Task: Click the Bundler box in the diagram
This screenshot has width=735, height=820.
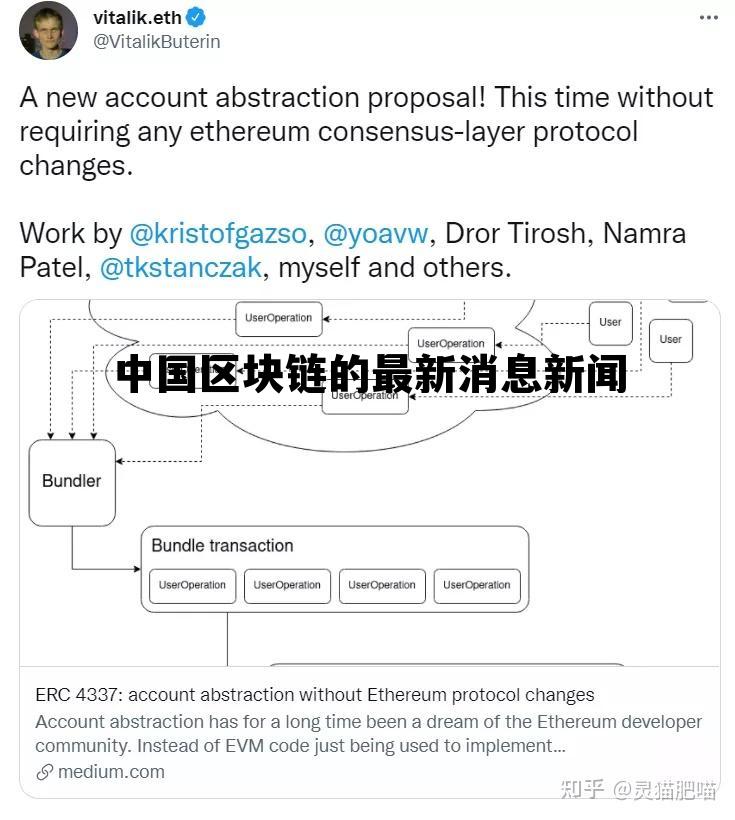Action: [x=71, y=481]
